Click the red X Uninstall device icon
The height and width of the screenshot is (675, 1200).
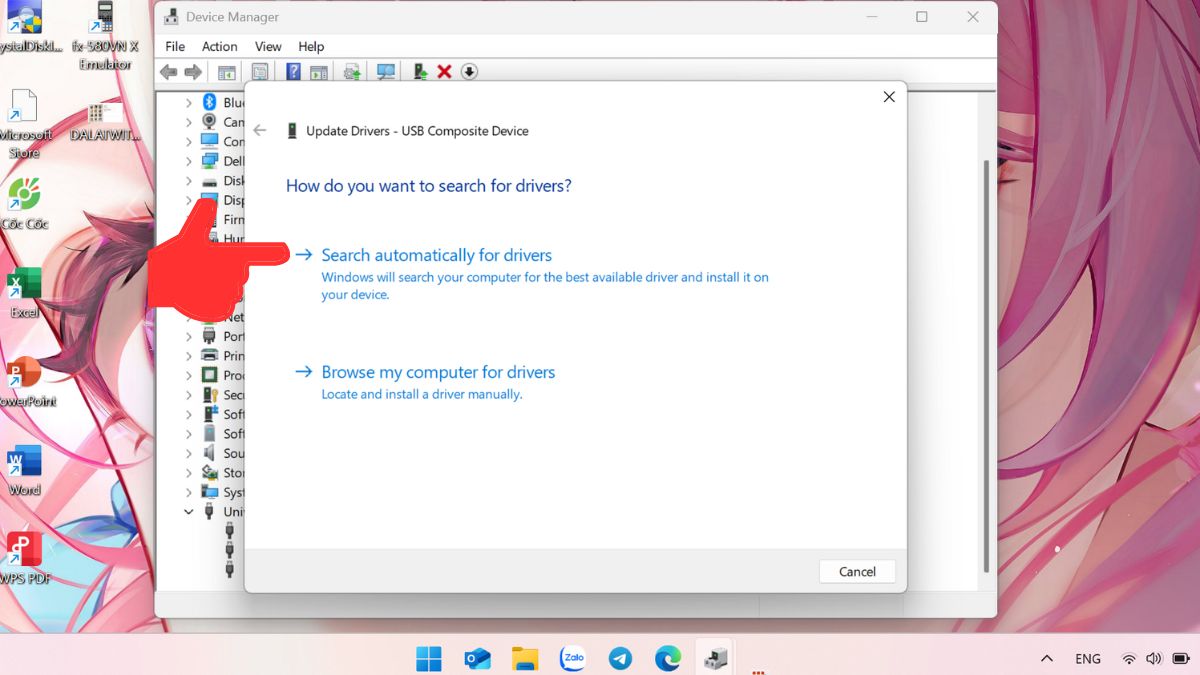click(x=445, y=72)
